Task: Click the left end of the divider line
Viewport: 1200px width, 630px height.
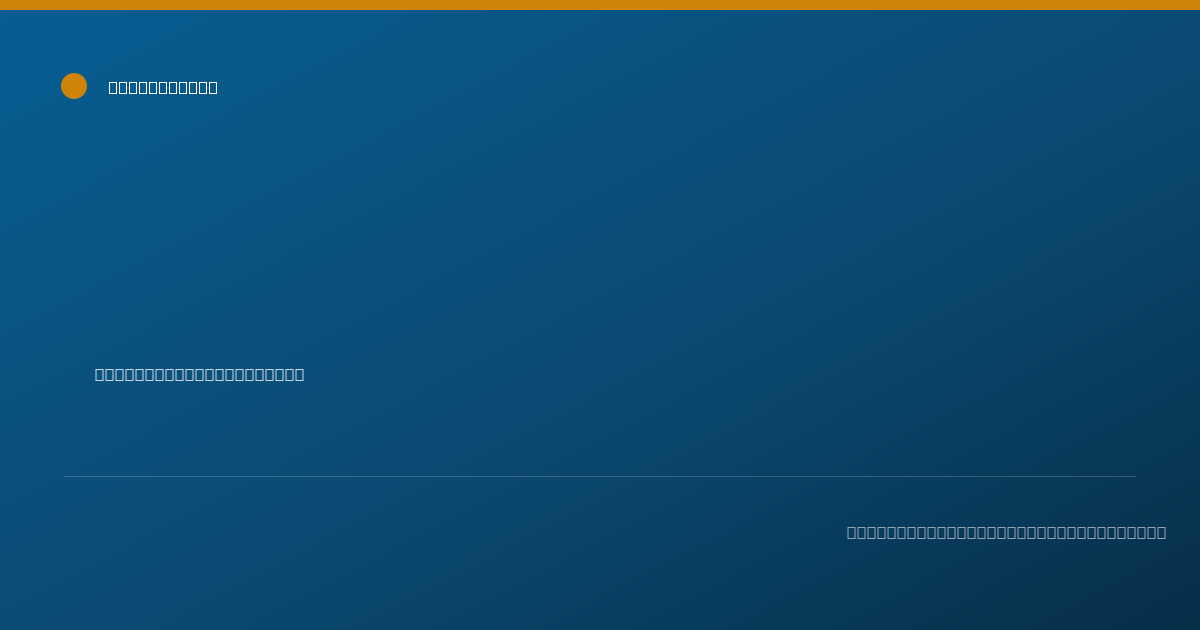Action: click(x=66, y=476)
